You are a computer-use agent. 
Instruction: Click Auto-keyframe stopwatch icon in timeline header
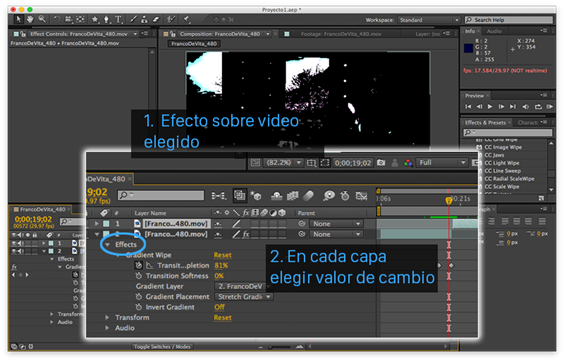tap(345, 196)
